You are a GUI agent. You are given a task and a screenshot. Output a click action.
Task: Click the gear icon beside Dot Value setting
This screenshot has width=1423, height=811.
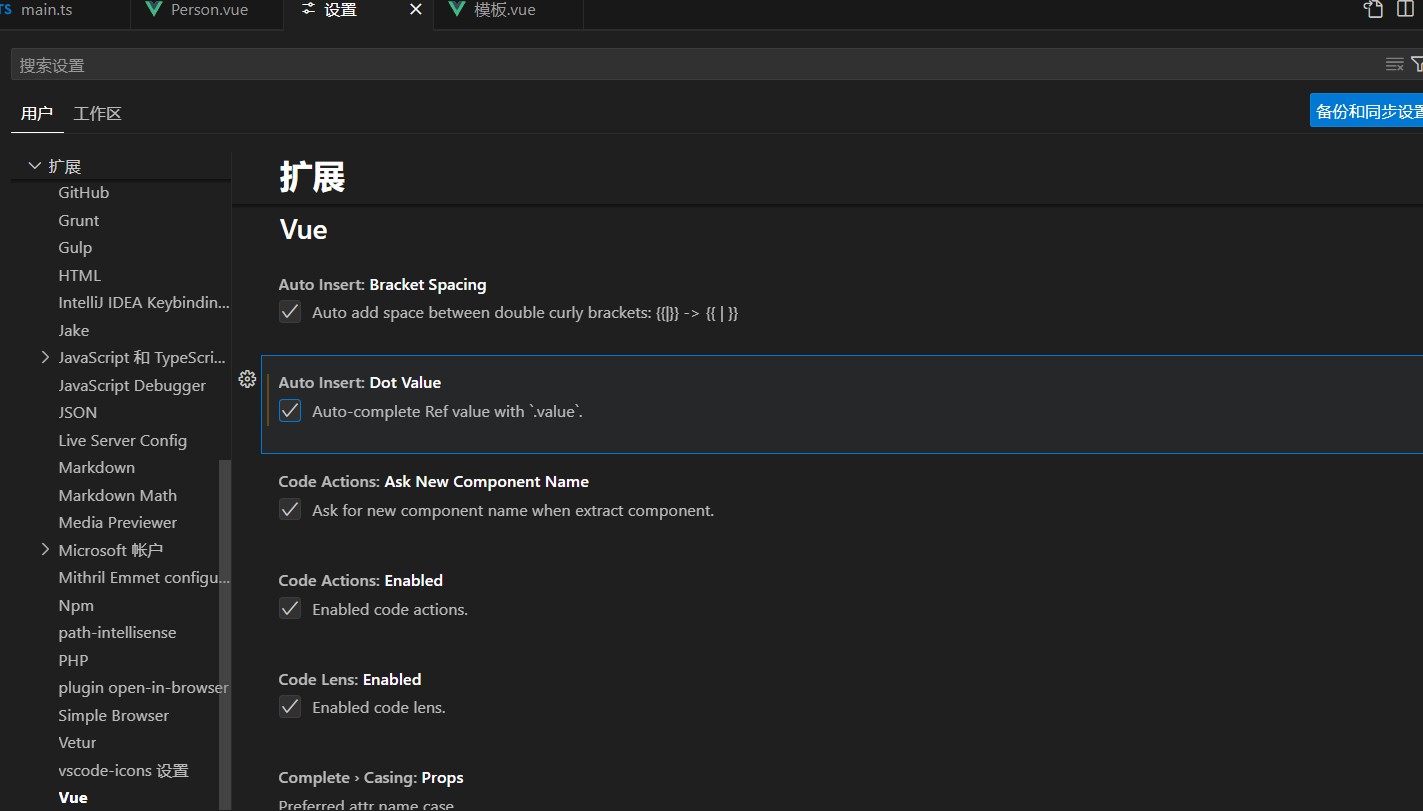[248, 379]
